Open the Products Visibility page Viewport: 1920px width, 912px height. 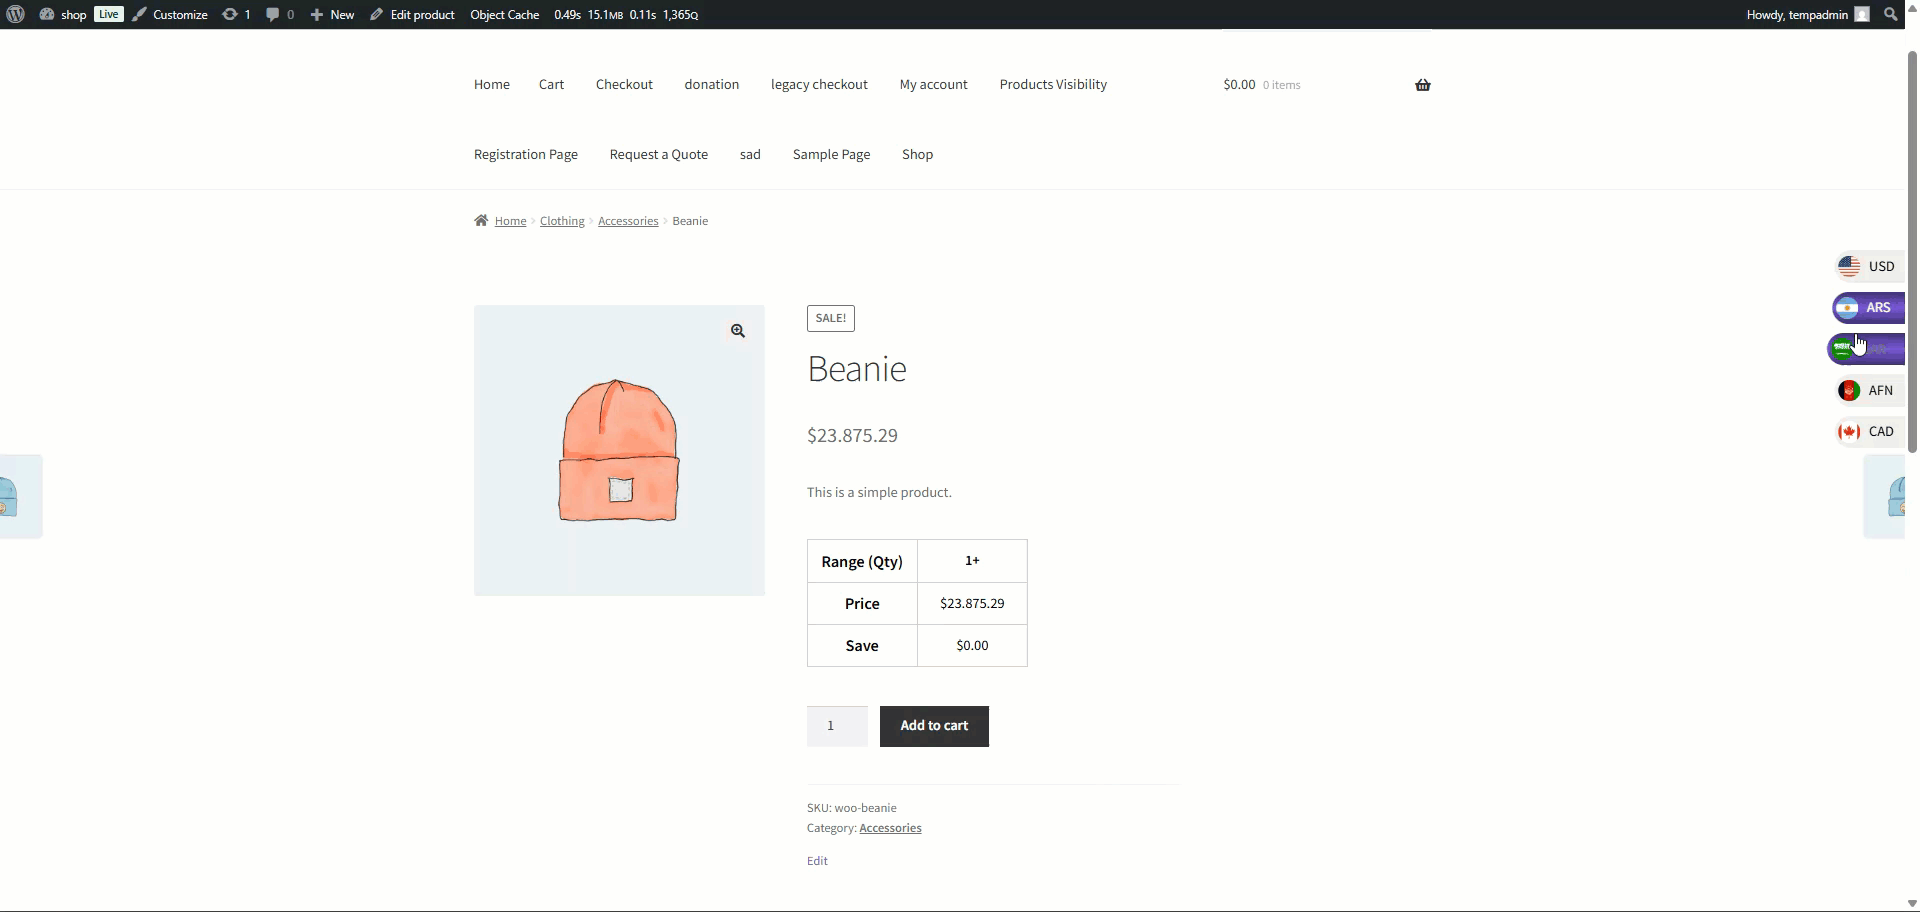point(1053,84)
